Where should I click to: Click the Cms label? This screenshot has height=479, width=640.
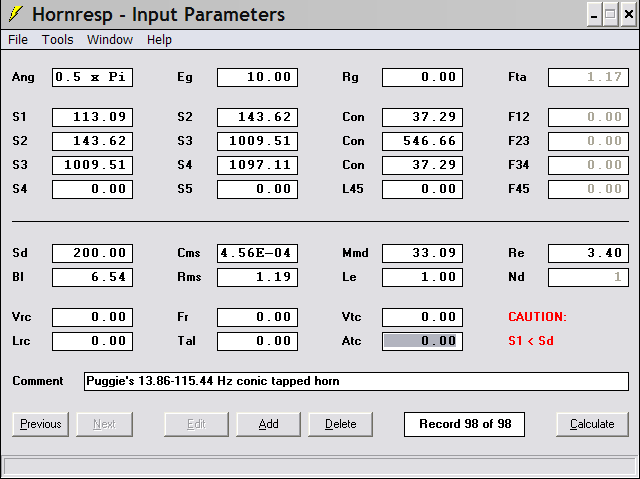click(x=189, y=253)
